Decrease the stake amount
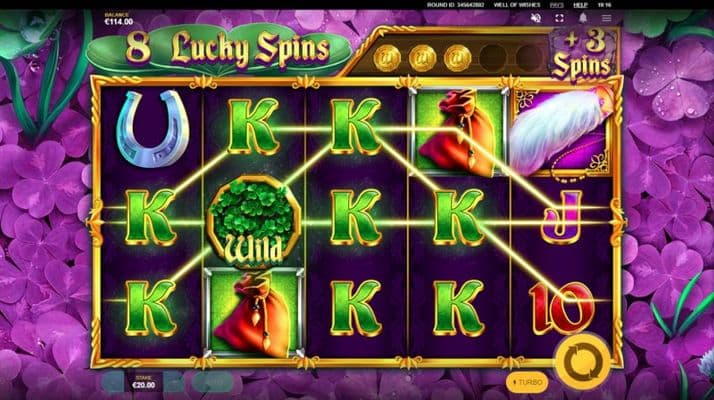Viewport: 714px width, 400px height. tap(112, 383)
